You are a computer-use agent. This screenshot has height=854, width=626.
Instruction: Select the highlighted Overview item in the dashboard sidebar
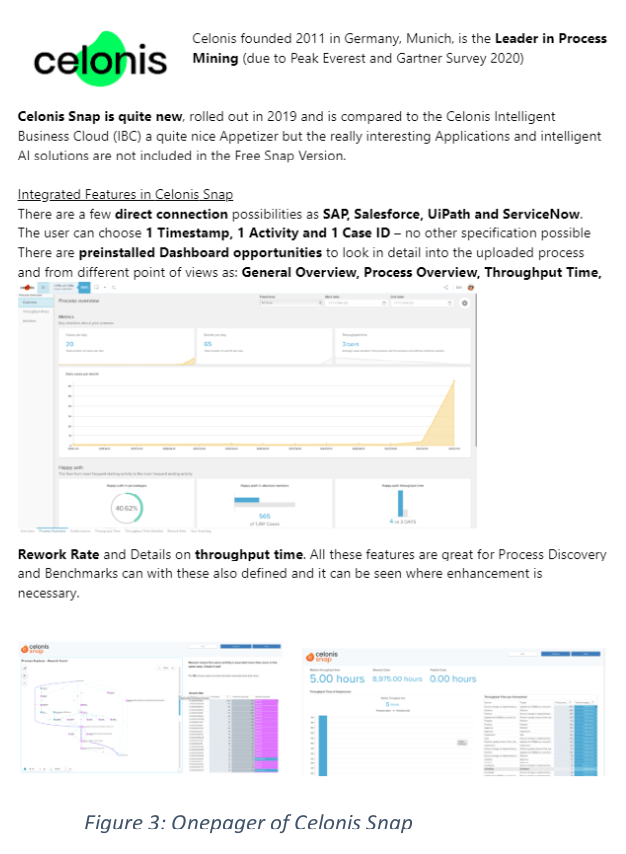pyautogui.click(x=36, y=302)
